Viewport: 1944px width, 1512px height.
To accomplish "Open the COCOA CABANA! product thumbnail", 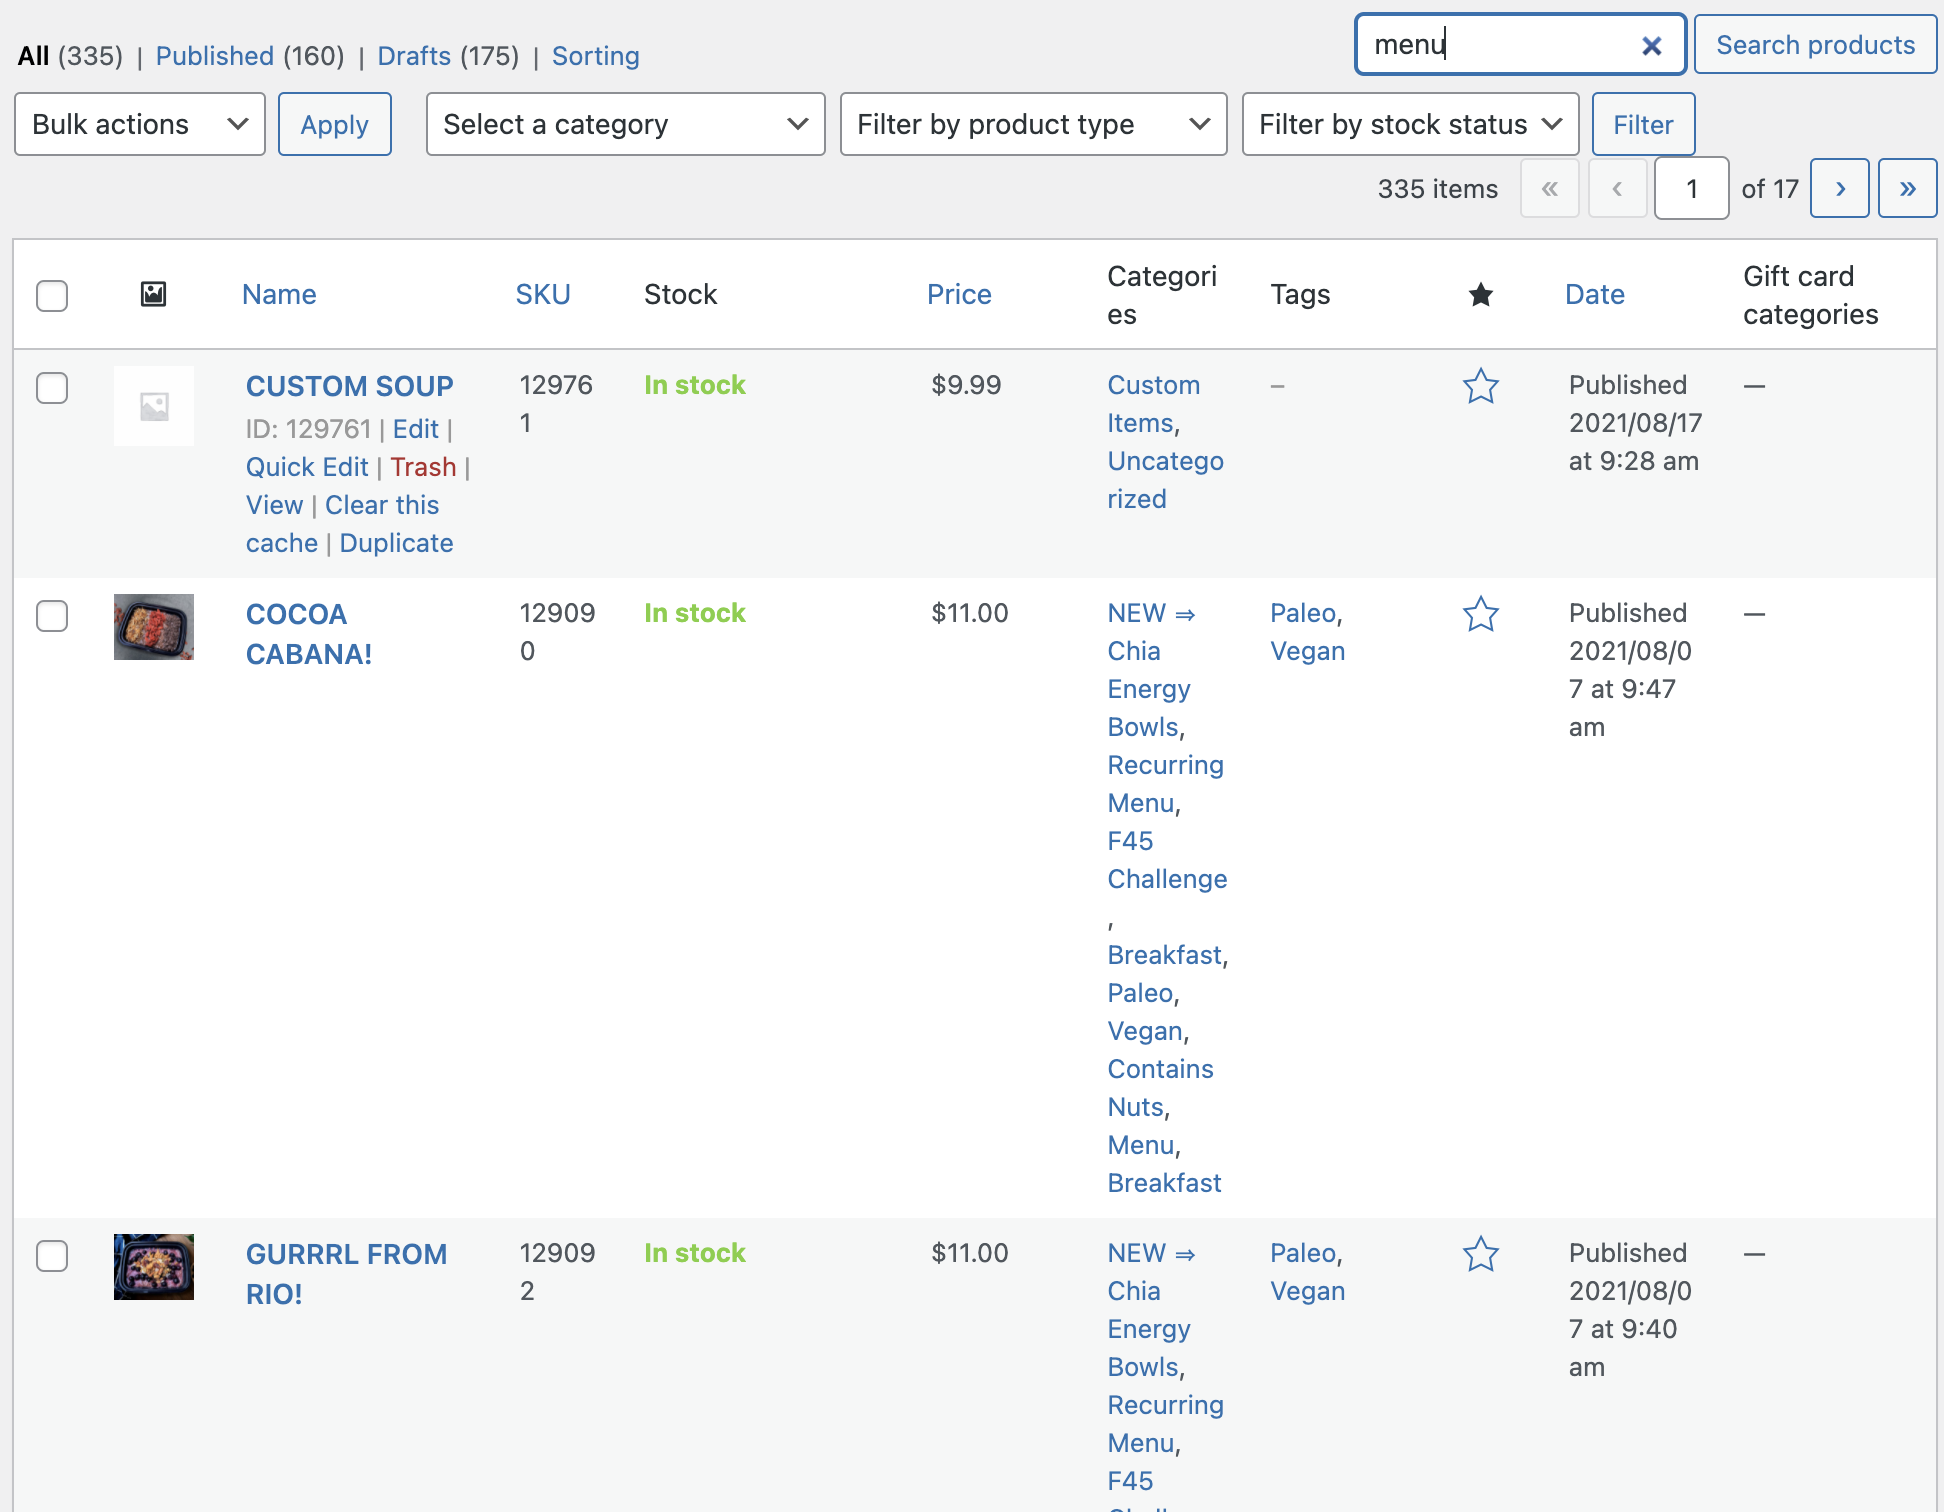I will pyautogui.click(x=153, y=627).
